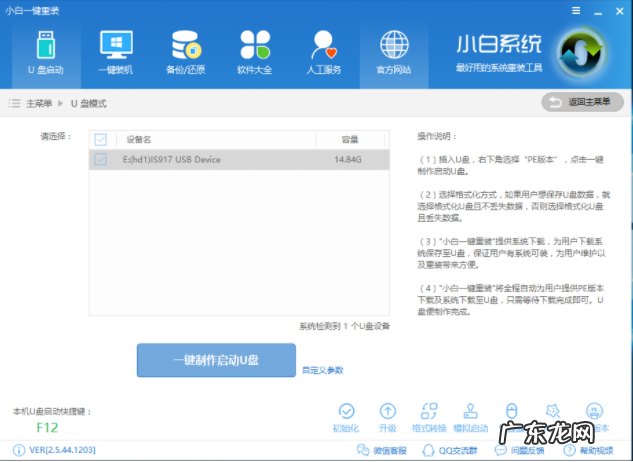This screenshot has width=633, height=462.
Task: Click 主菜单 in the breadcrumb
Action: click(39, 103)
